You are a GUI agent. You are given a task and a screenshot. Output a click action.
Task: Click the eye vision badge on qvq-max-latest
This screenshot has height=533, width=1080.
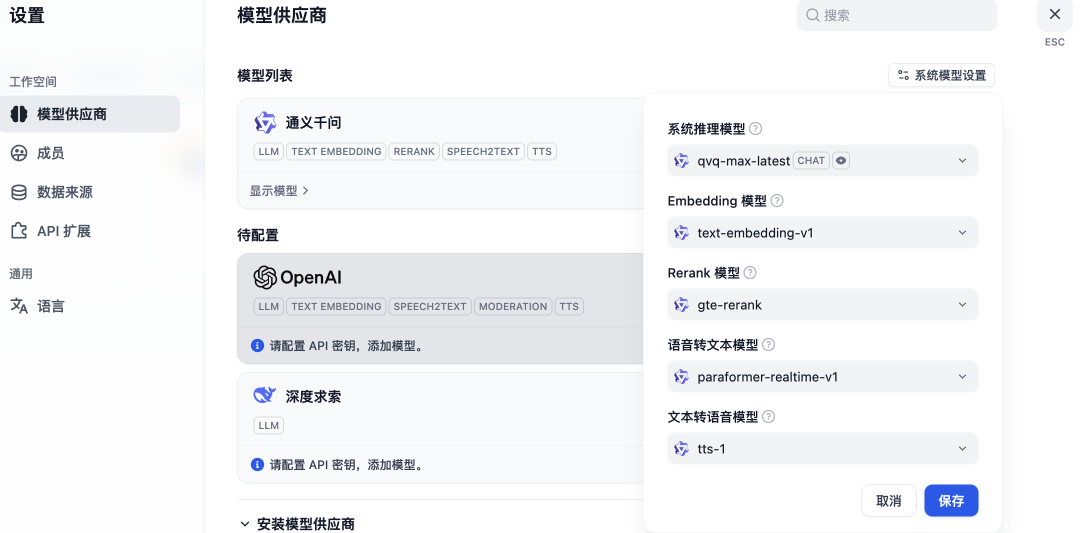pyautogui.click(x=840, y=160)
